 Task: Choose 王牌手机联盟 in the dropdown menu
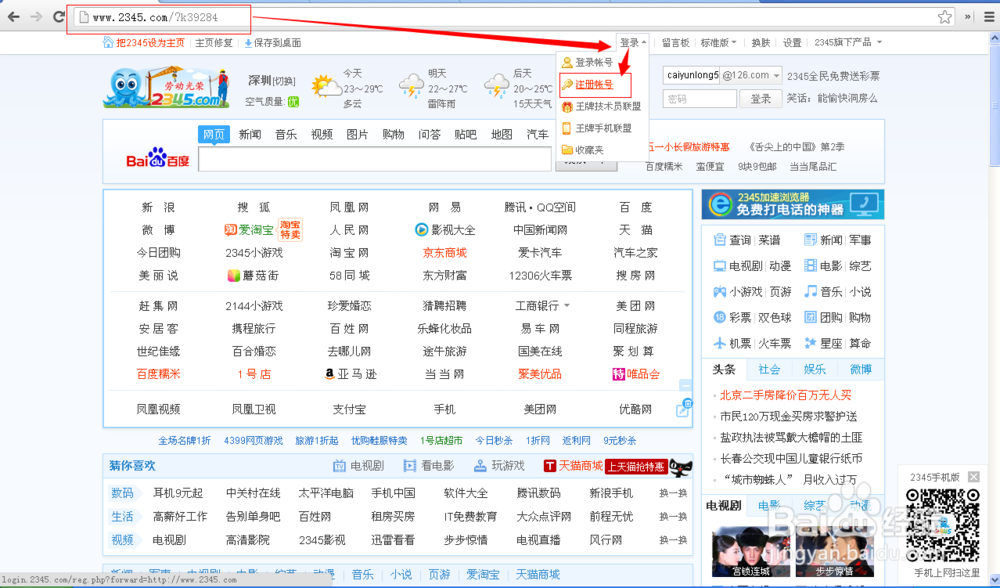pos(597,128)
